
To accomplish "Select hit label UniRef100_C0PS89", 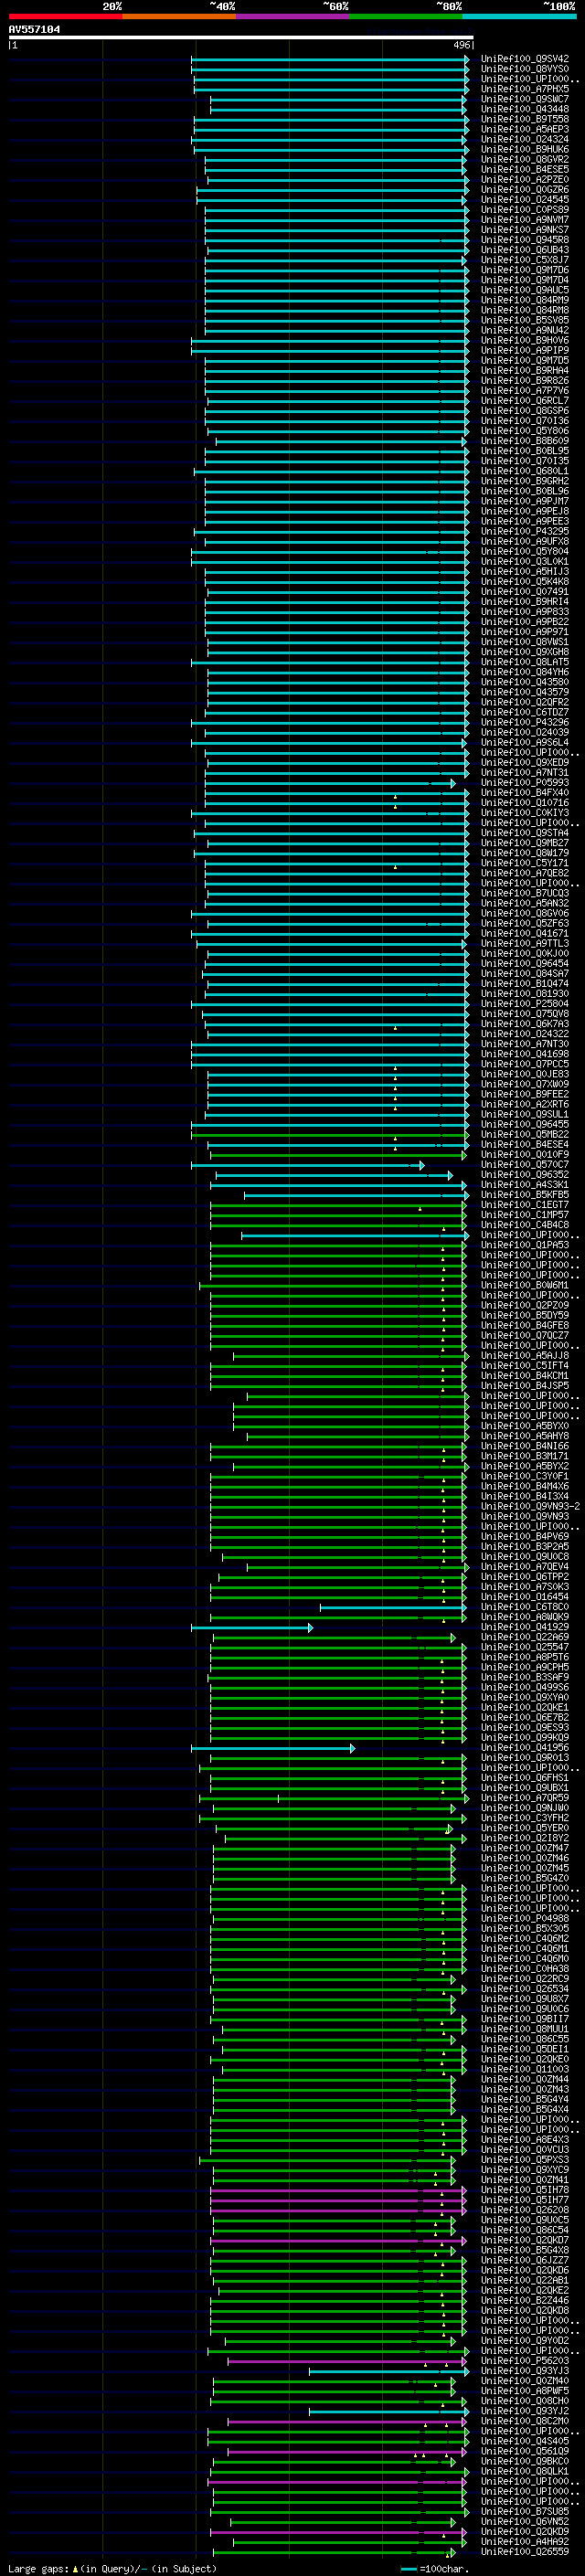I will click(525, 209).
